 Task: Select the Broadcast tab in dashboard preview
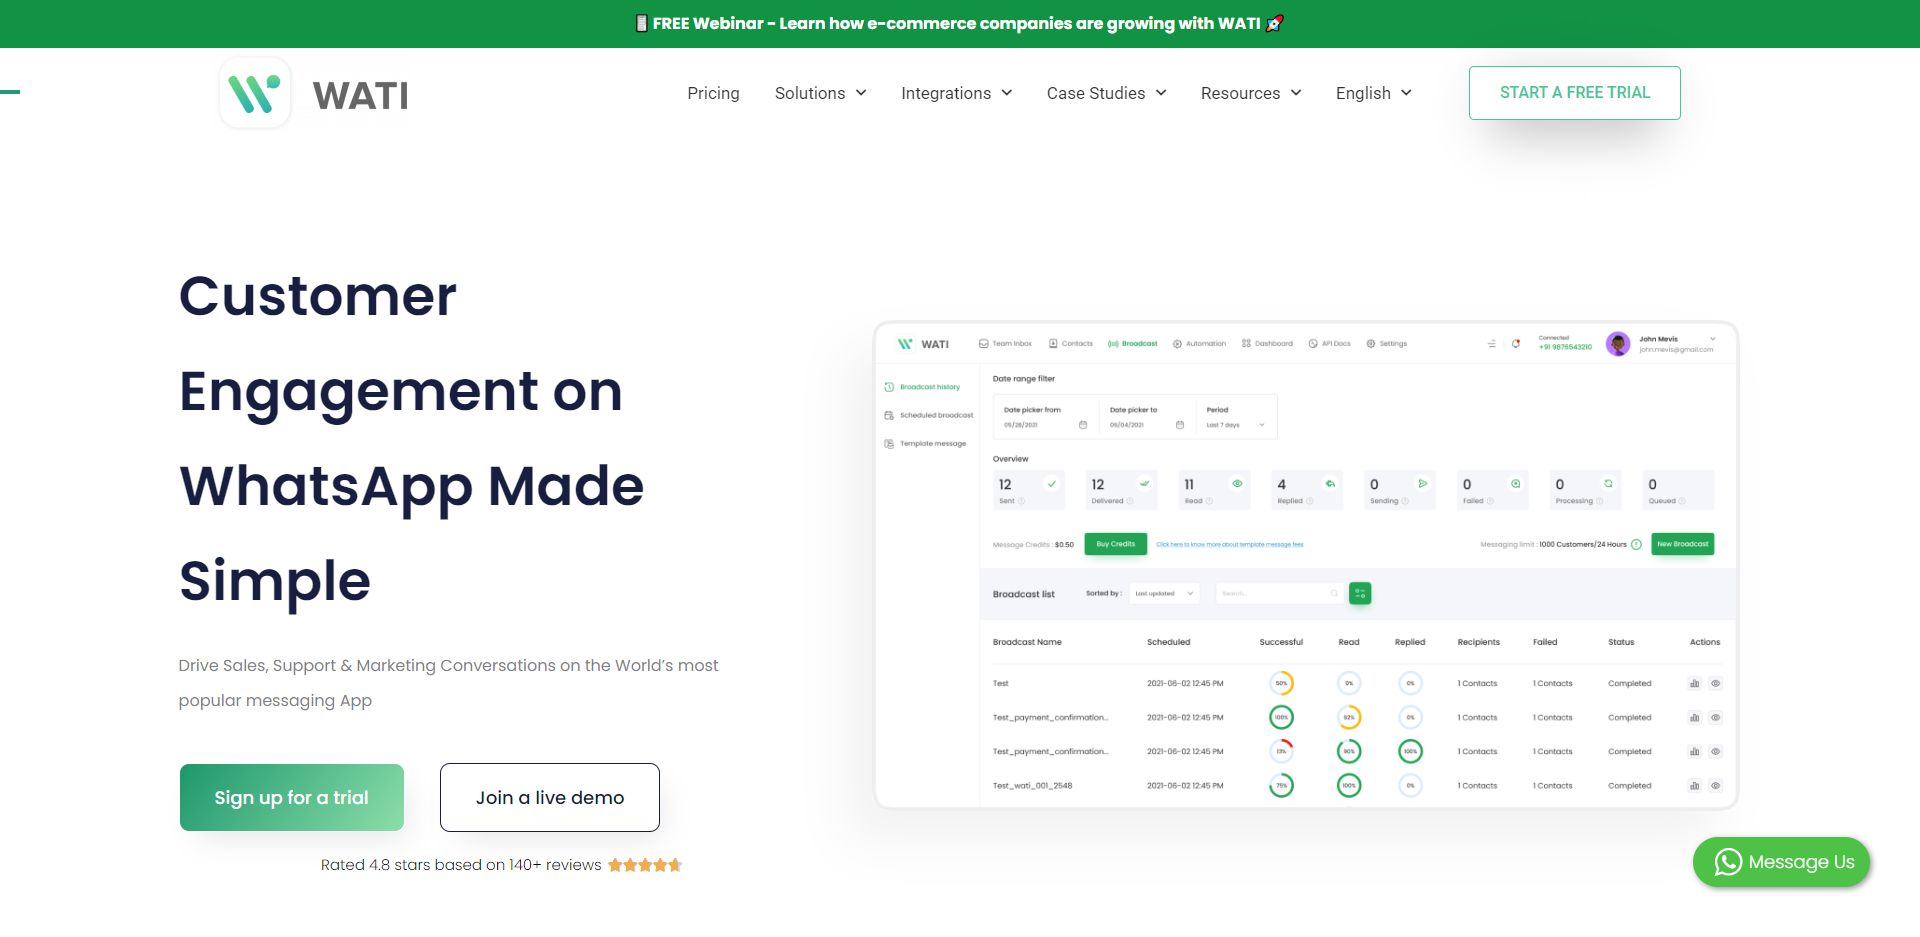pos(1133,343)
